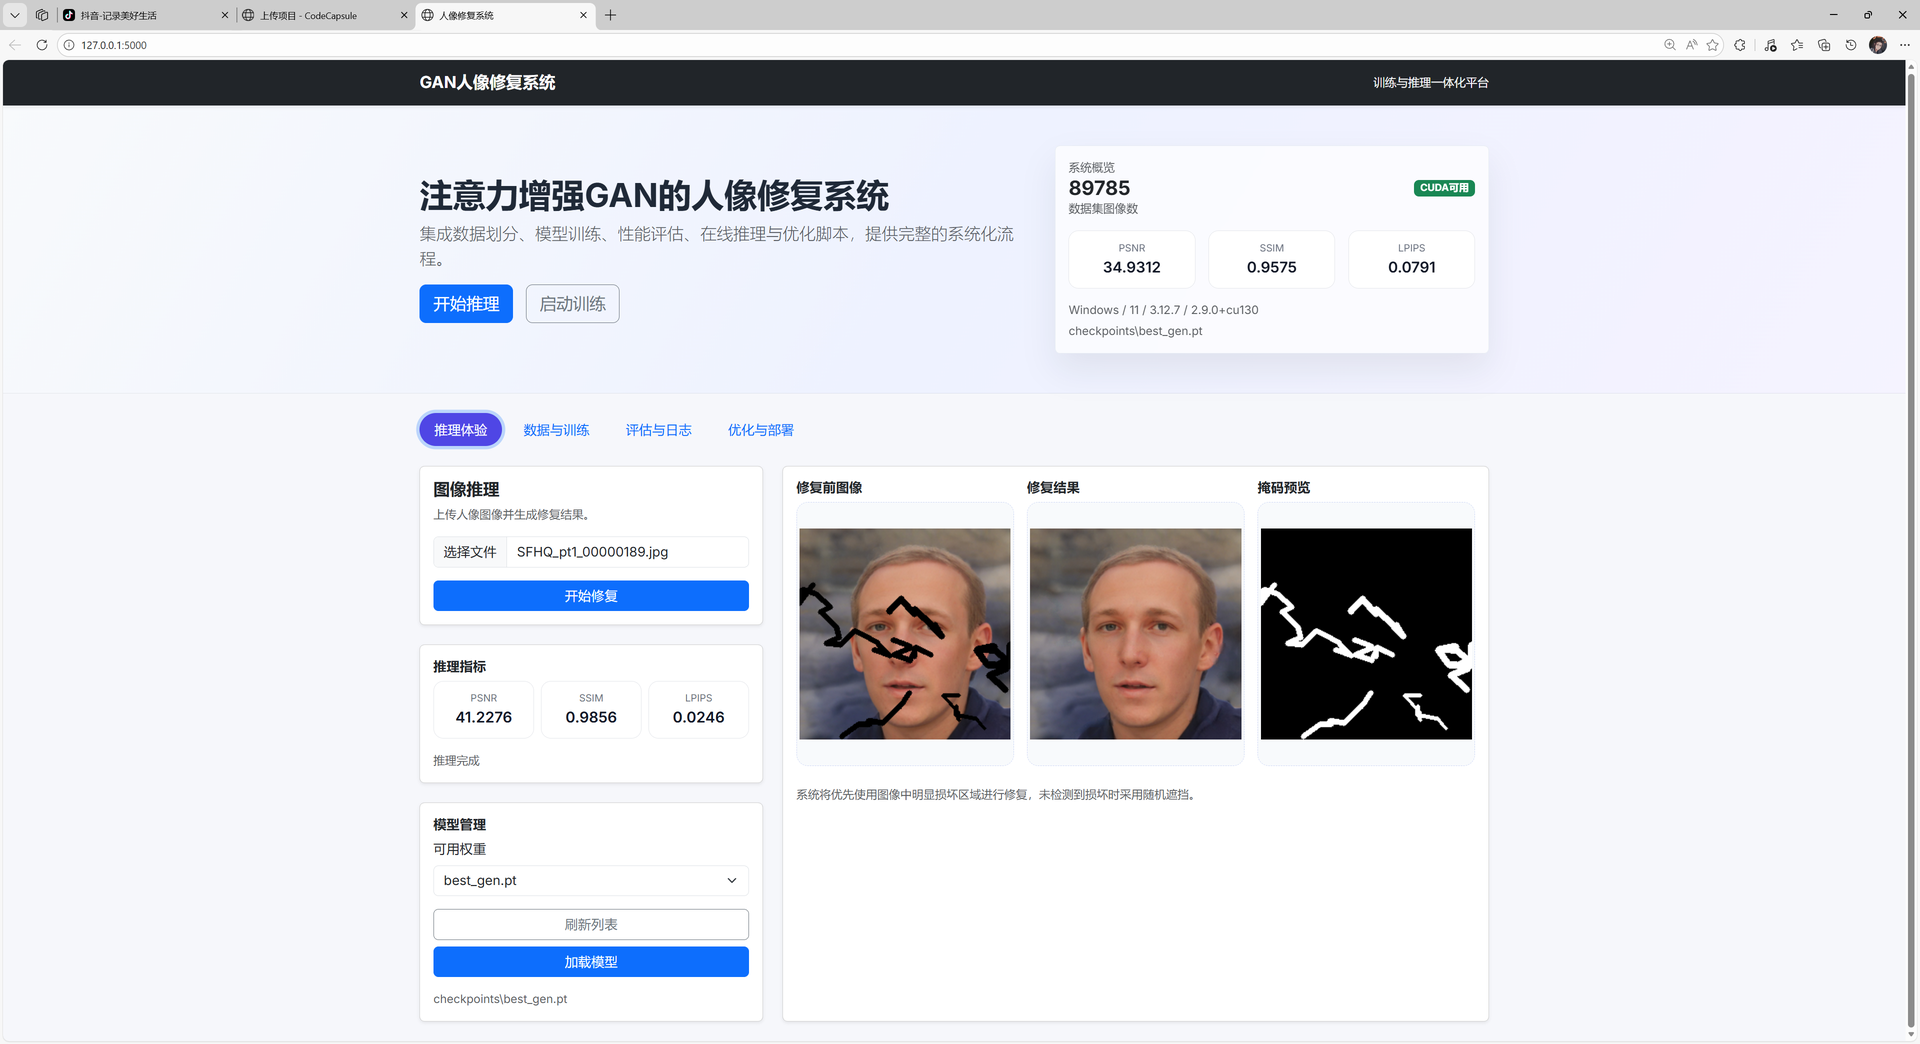The width and height of the screenshot is (1920, 1044).
Task: Open the browser settings ellipsis menu
Action: point(1905,45)
